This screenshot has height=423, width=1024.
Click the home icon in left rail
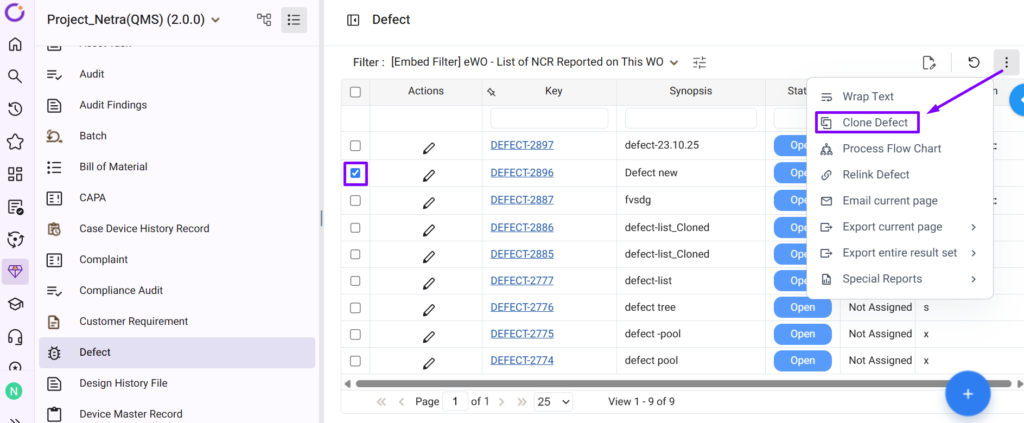15,44
